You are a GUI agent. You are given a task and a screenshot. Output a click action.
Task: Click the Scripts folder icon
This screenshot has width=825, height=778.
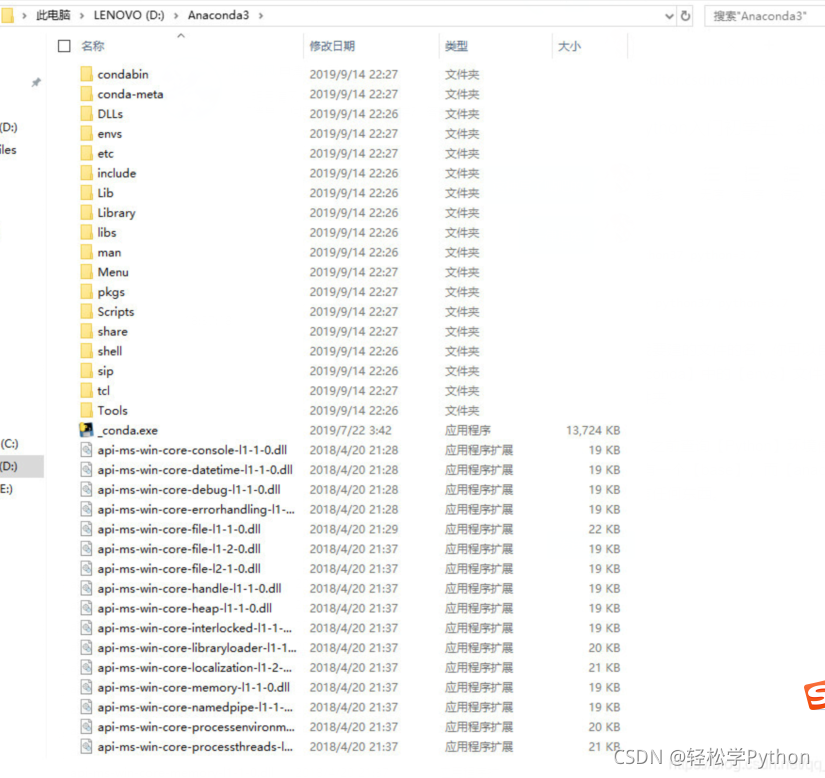pos(87,311)
